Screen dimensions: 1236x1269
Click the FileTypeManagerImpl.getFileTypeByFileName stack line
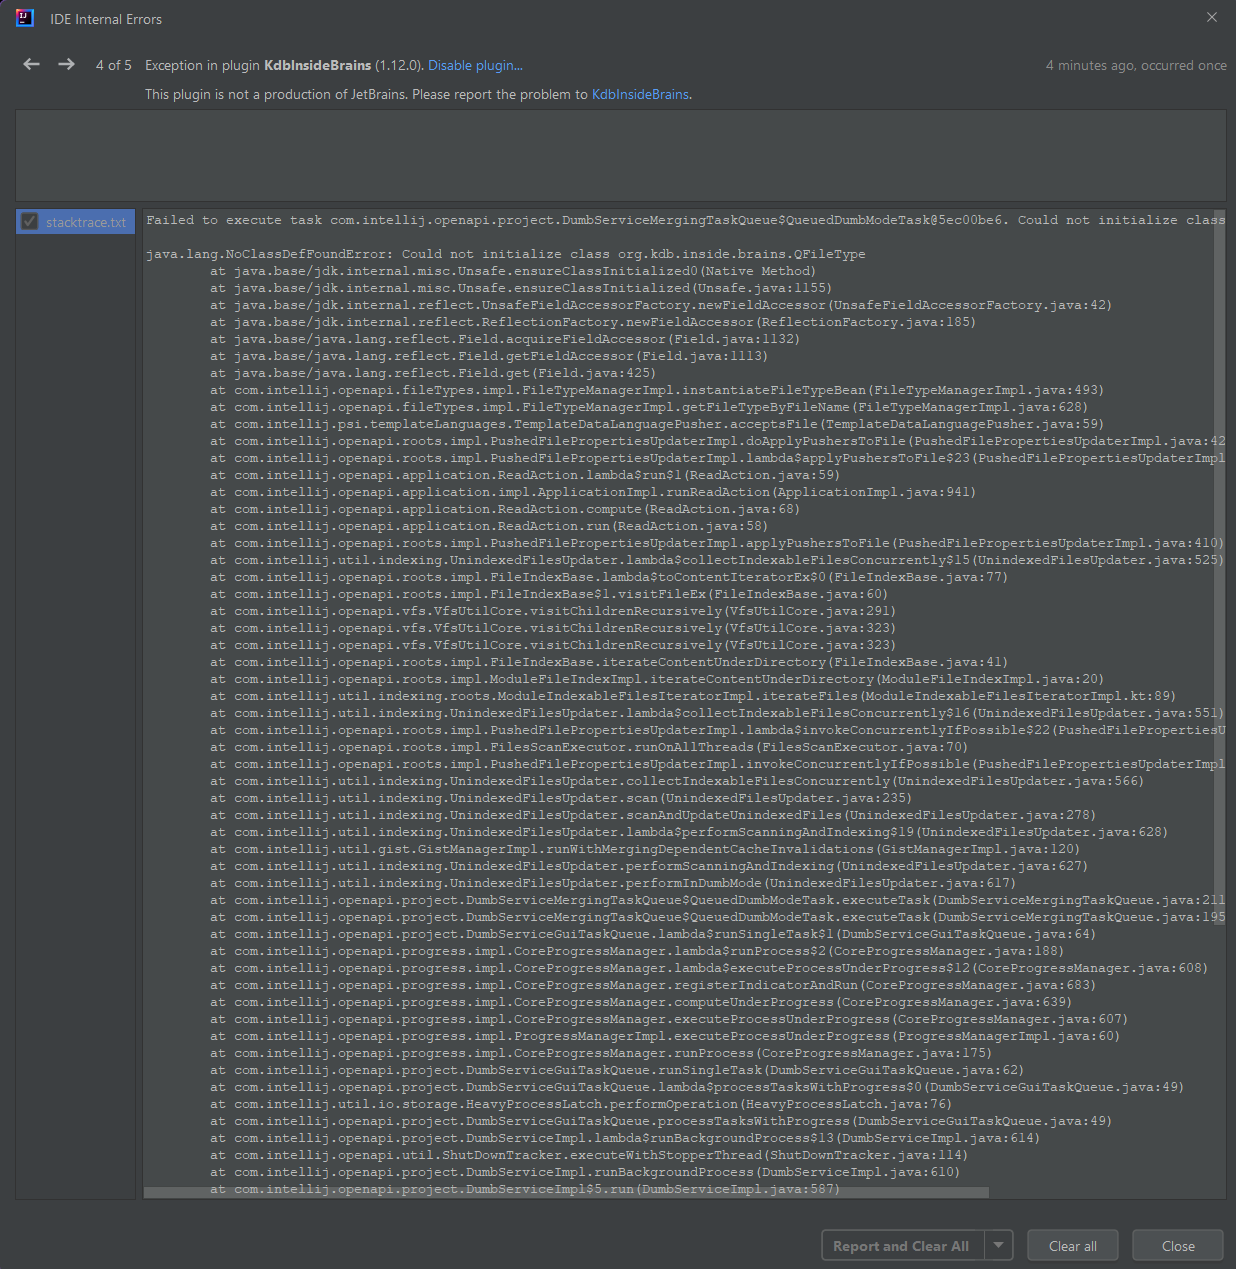(649, 407)
